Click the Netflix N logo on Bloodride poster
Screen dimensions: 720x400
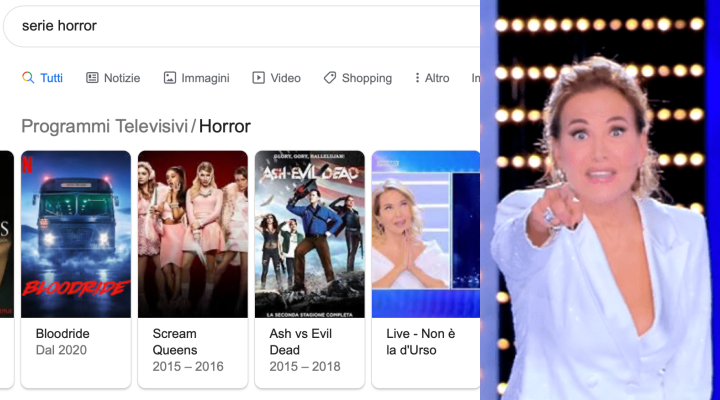(28, 165)
